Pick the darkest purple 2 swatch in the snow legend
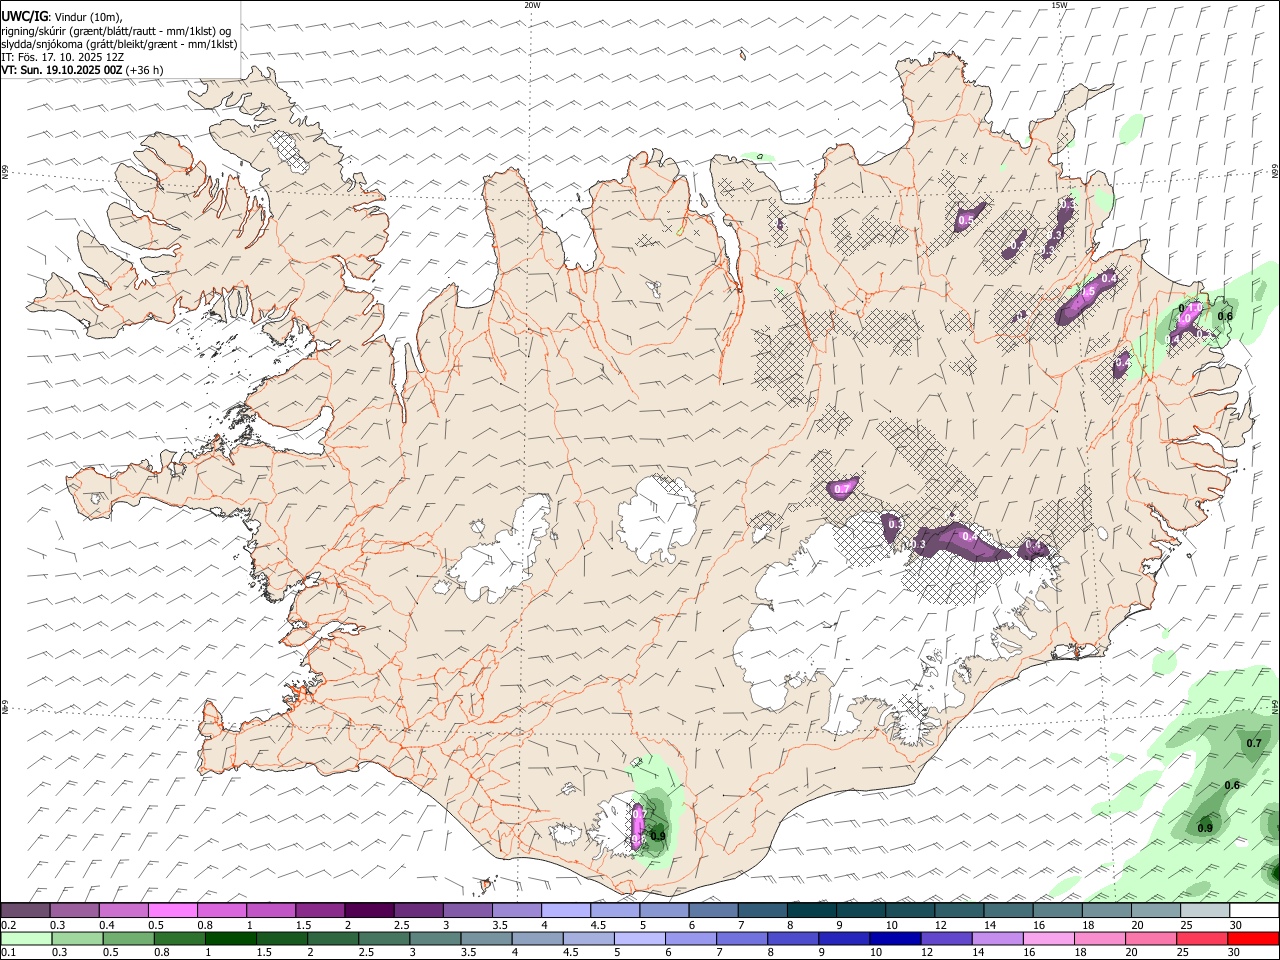The image size is (1280, 960). point(368,910)
